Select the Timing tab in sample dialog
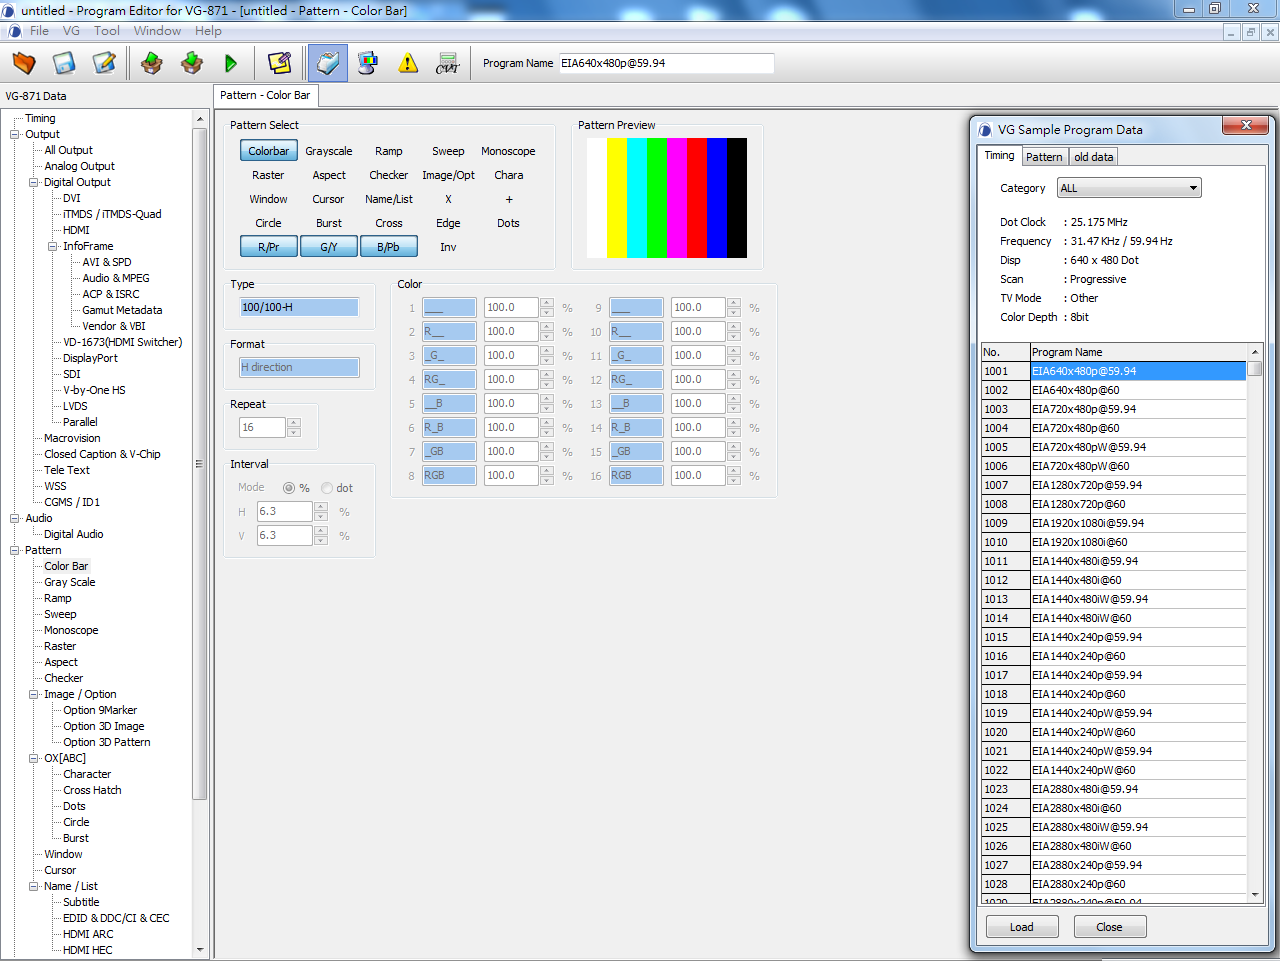The height and width of the screenshot is (961, 1280). (999, 155)
